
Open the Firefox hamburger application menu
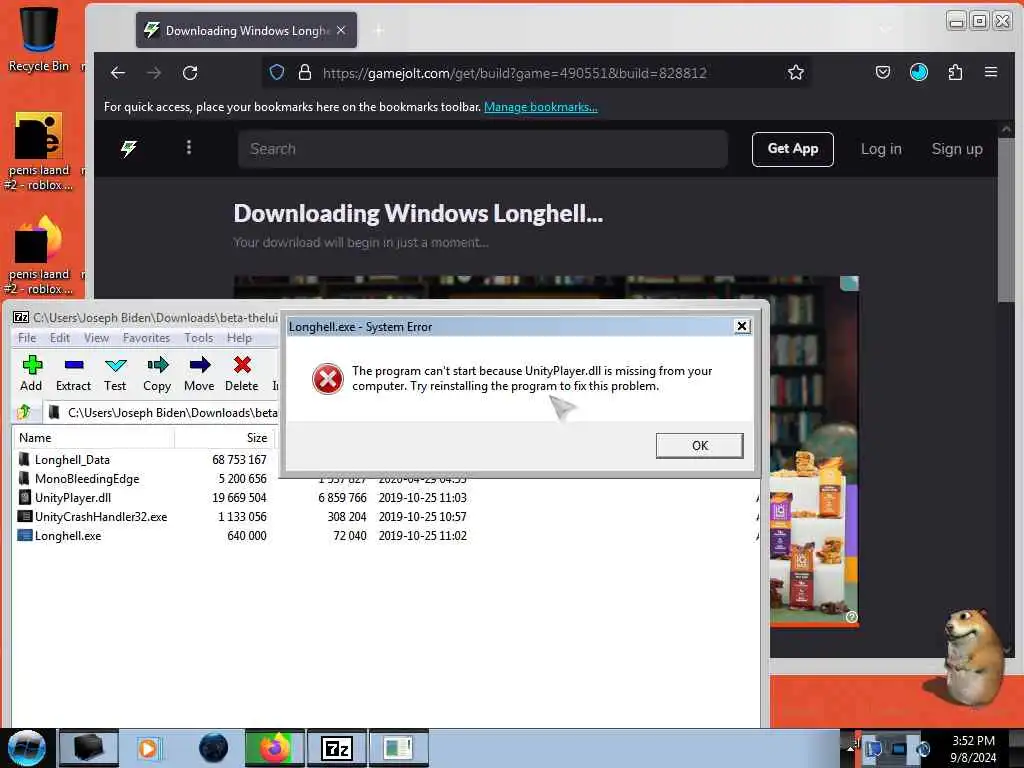[991, 72]
